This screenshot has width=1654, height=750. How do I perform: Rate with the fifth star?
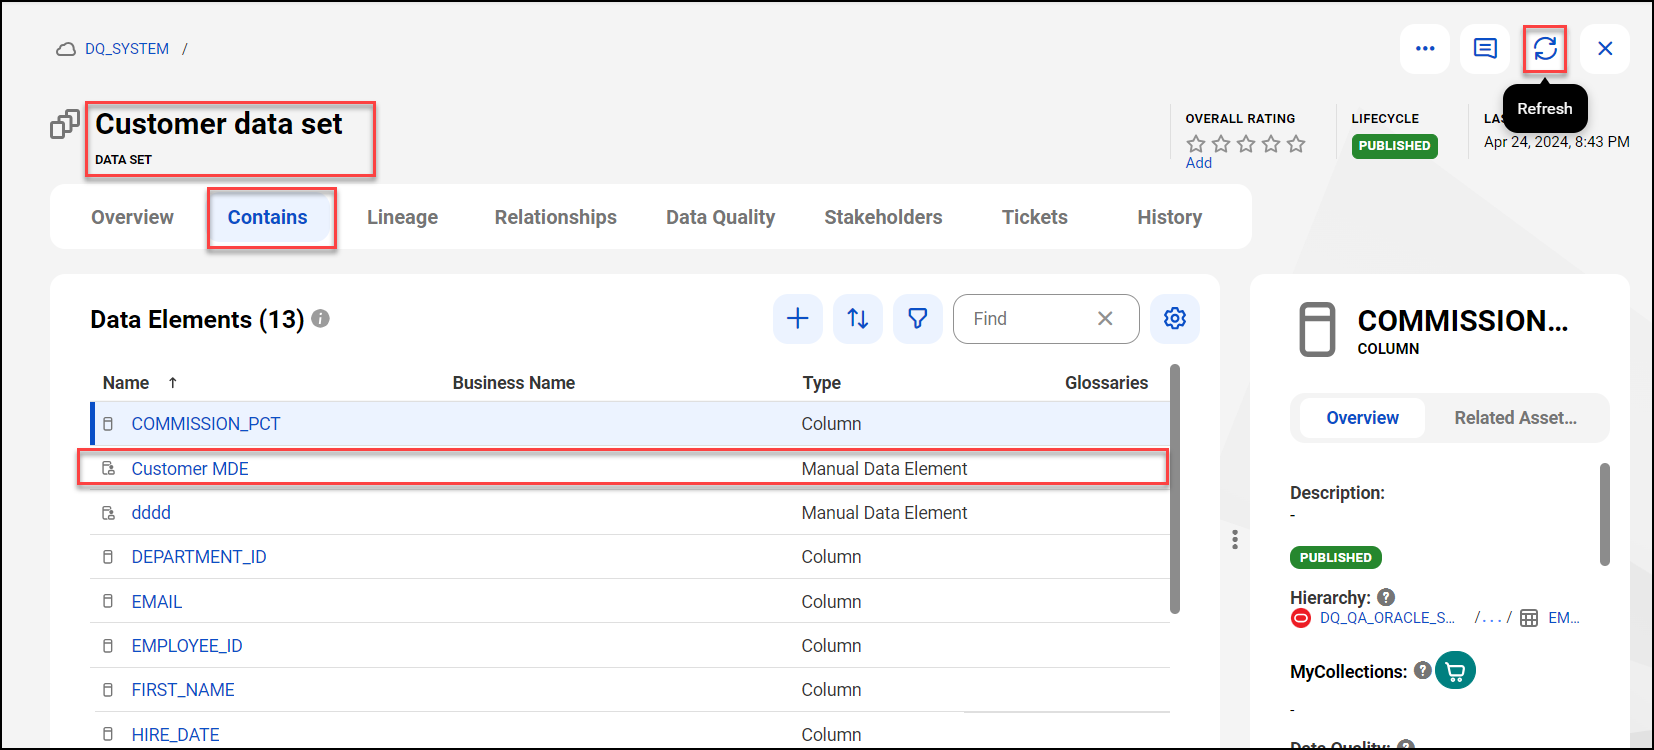pyautogui.click(x=1296, y=144)
